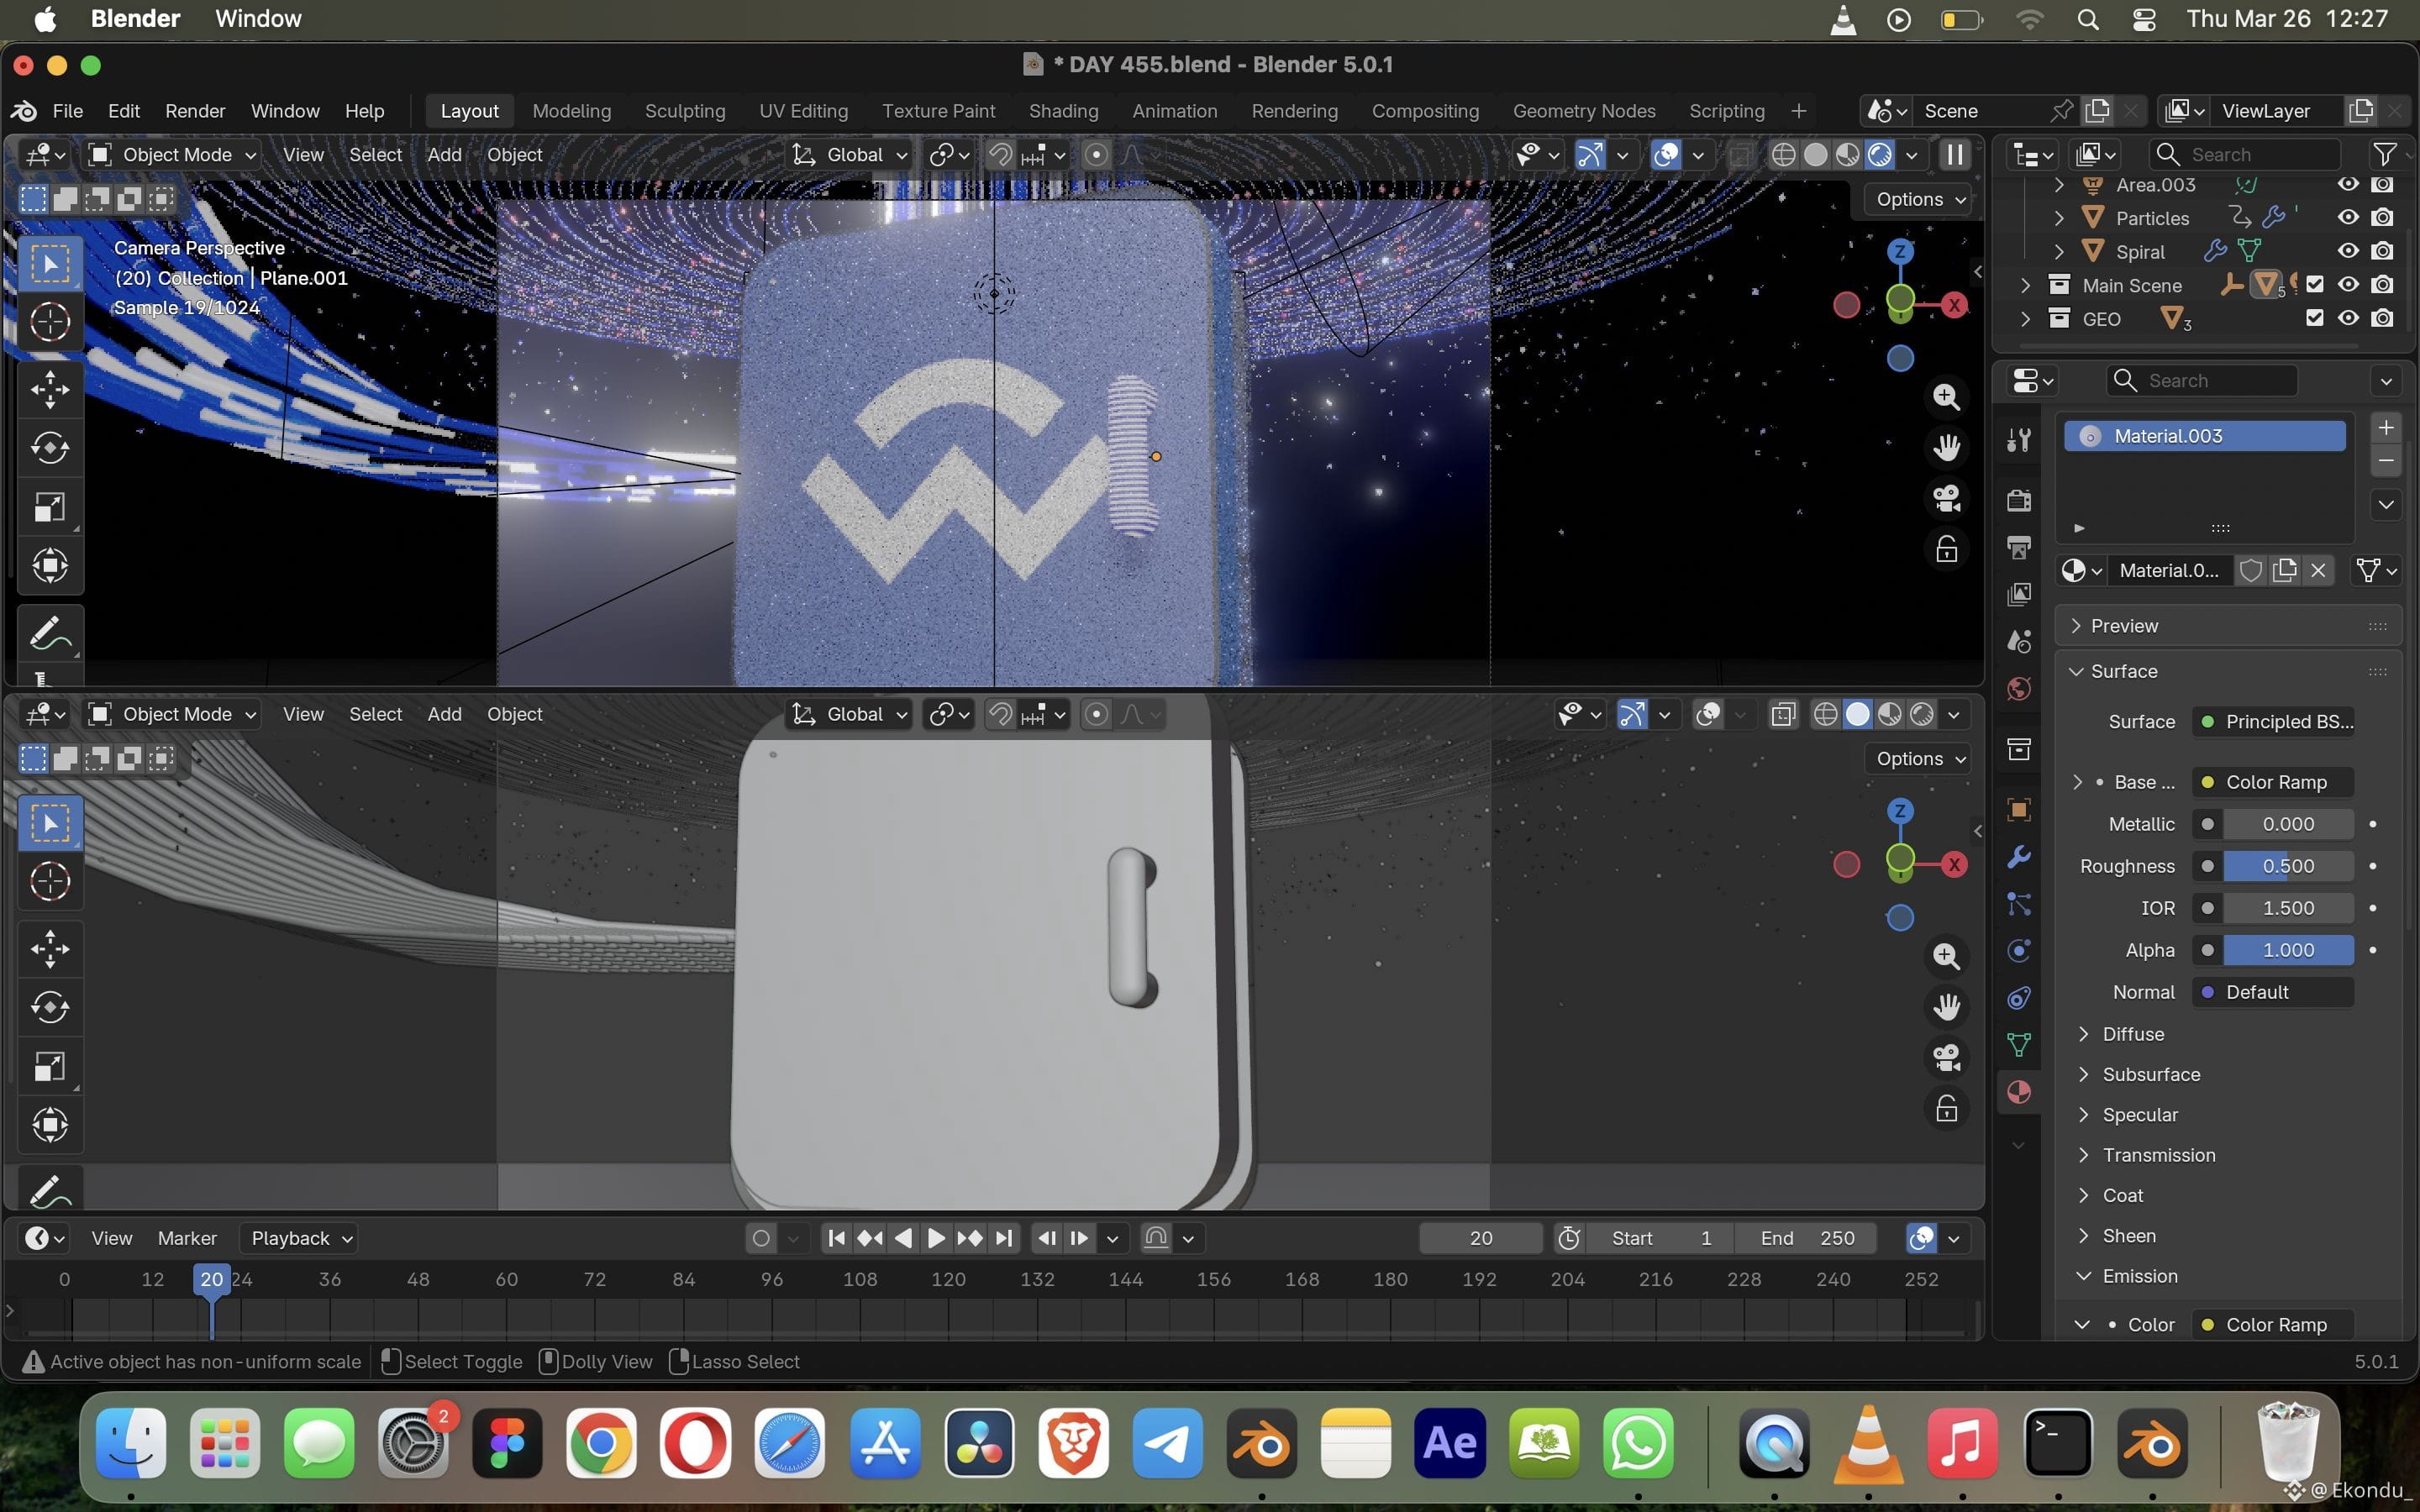The height and width of the screenshot is (1512, 2420).
Task: Open the Object Data properties tab
Action: 2019,1045
